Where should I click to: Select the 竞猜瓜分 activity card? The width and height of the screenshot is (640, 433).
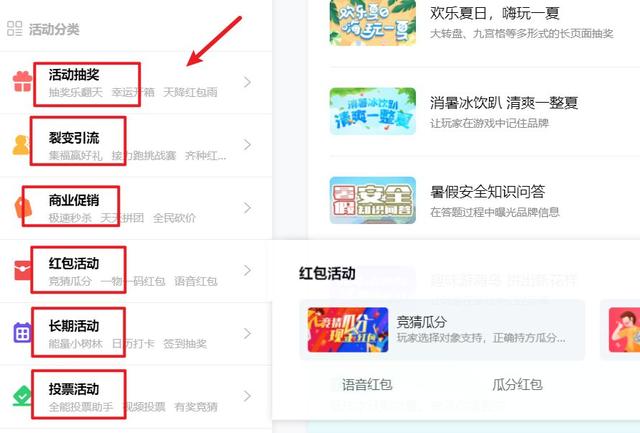tap(442, 330)
